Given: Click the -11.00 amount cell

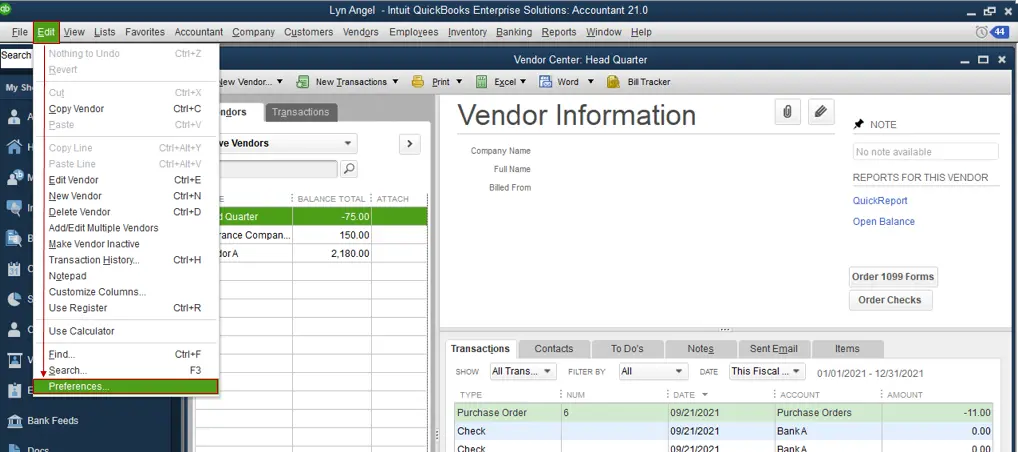Looking at the screenshot, I should pyautogui.click(x=937, y=412).
